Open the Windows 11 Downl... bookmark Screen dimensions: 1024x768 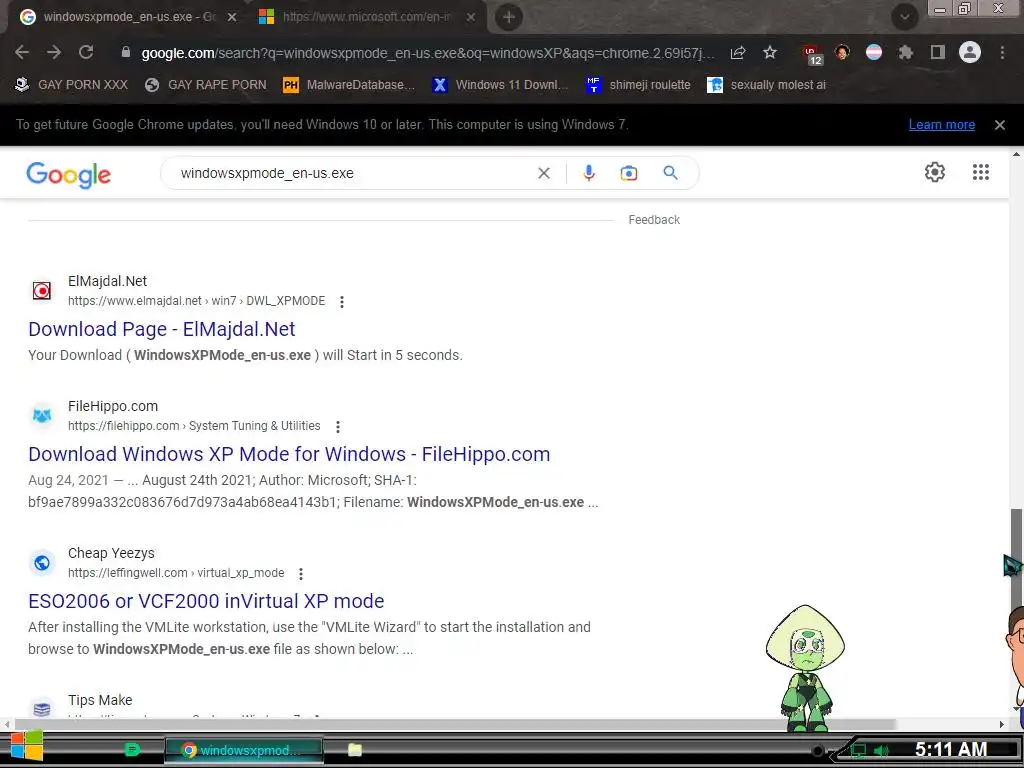(x=500, y=85)
